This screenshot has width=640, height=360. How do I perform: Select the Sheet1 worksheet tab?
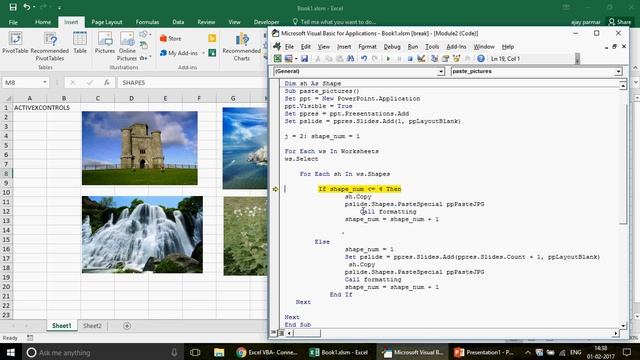62,326
